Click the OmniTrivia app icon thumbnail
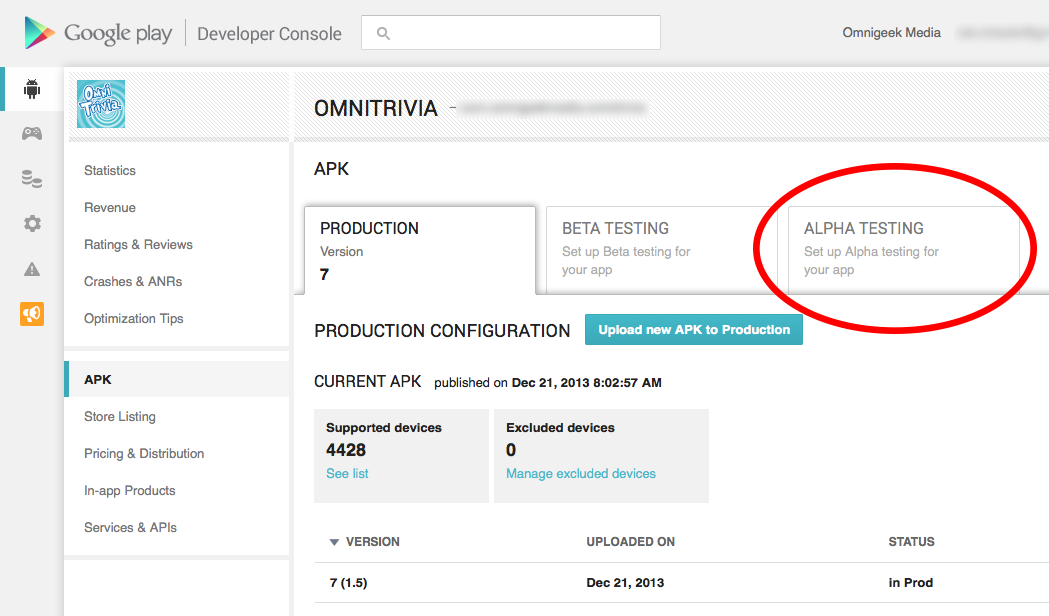Image resolution: width=1049 pixels, height=616 pixels. [101, 104]
